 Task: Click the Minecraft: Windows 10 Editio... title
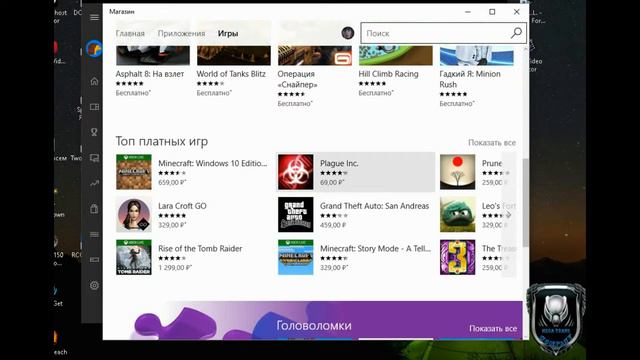(213, 163)
